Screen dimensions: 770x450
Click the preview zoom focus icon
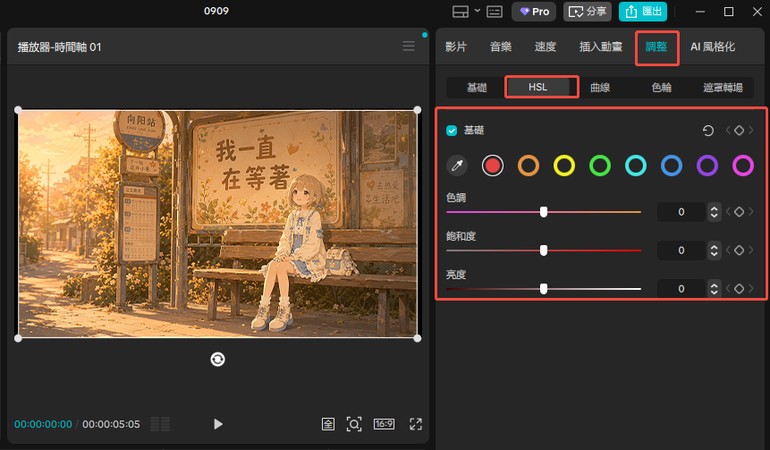point(354,424)
